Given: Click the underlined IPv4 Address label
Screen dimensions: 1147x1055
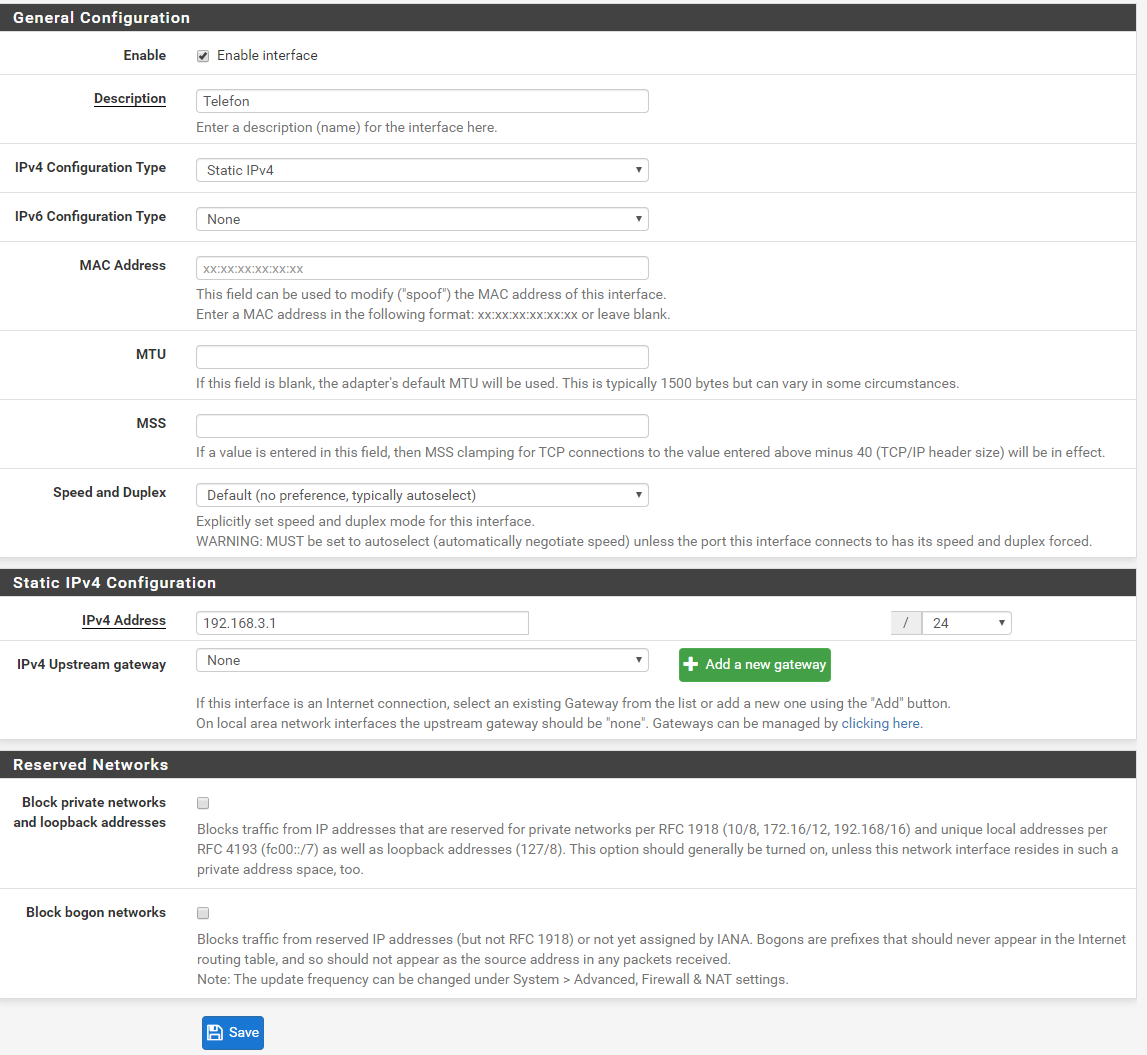Looking at the screenshot, I should coord(124,620).
